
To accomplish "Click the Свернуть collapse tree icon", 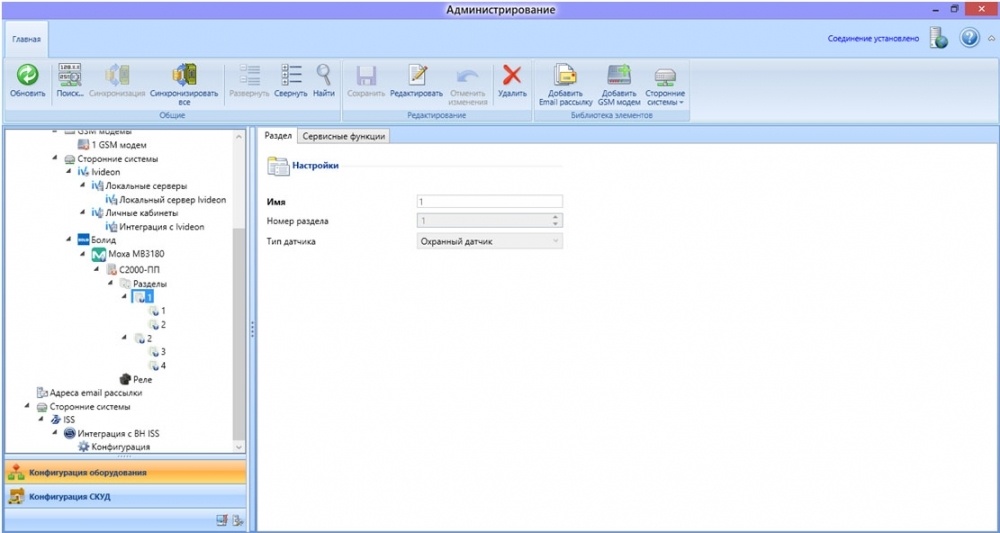I will [291, 75].
